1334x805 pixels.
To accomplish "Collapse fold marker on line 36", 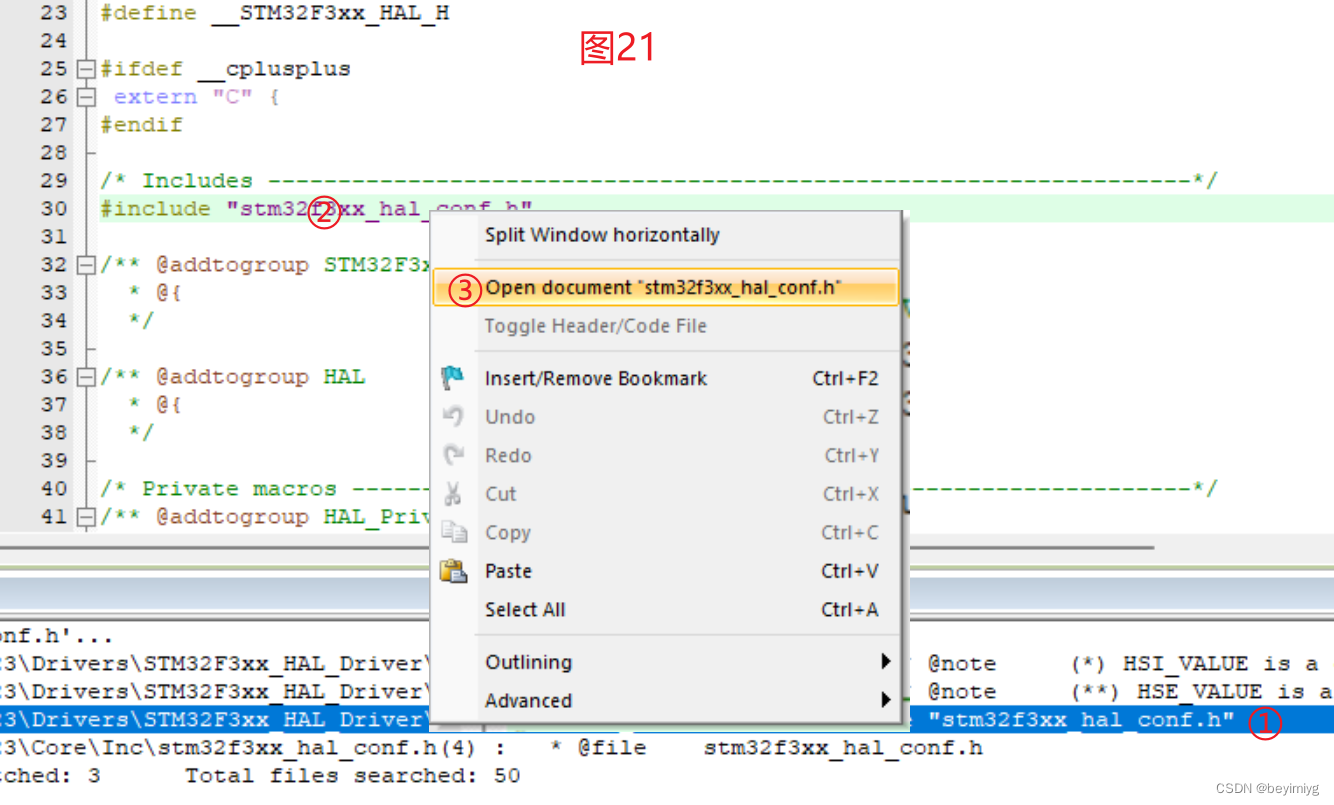I will pos(85,377).
